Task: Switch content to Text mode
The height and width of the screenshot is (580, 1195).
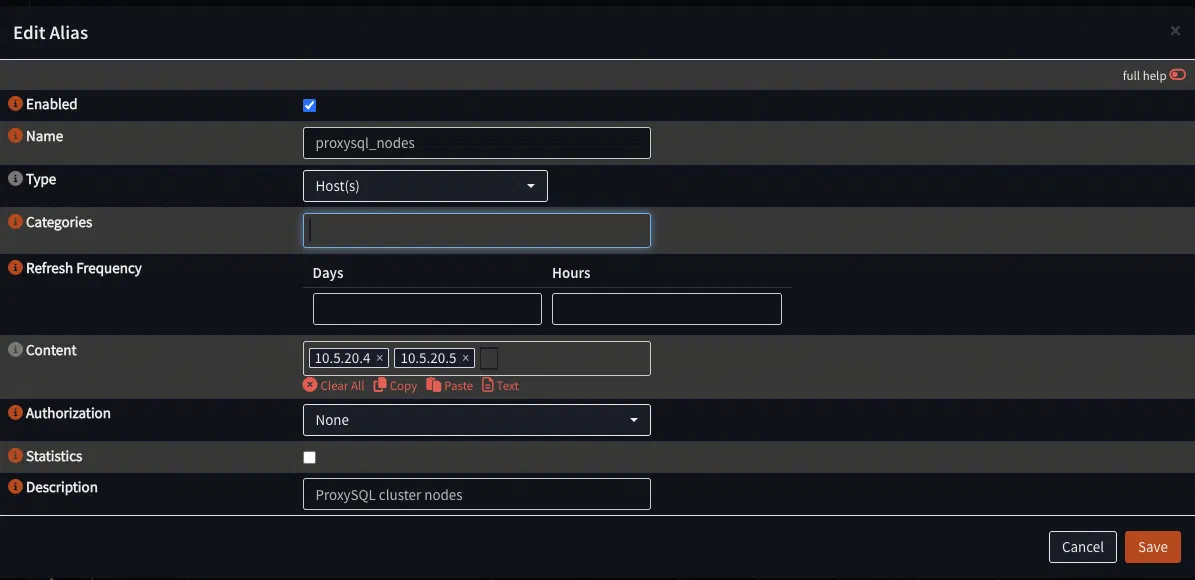Action: click(x=501, y=386)
